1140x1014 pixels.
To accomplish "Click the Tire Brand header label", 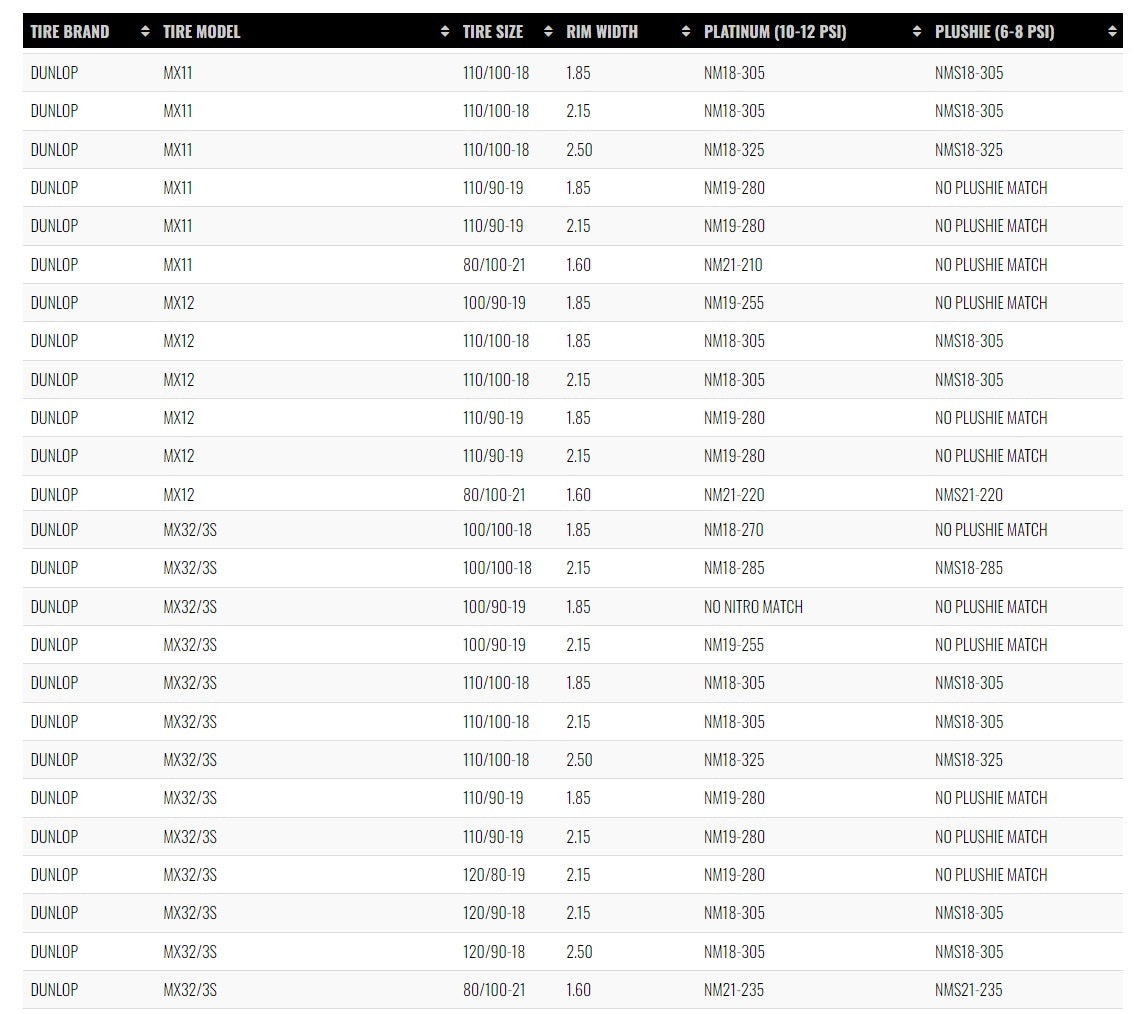I will 70,32.
